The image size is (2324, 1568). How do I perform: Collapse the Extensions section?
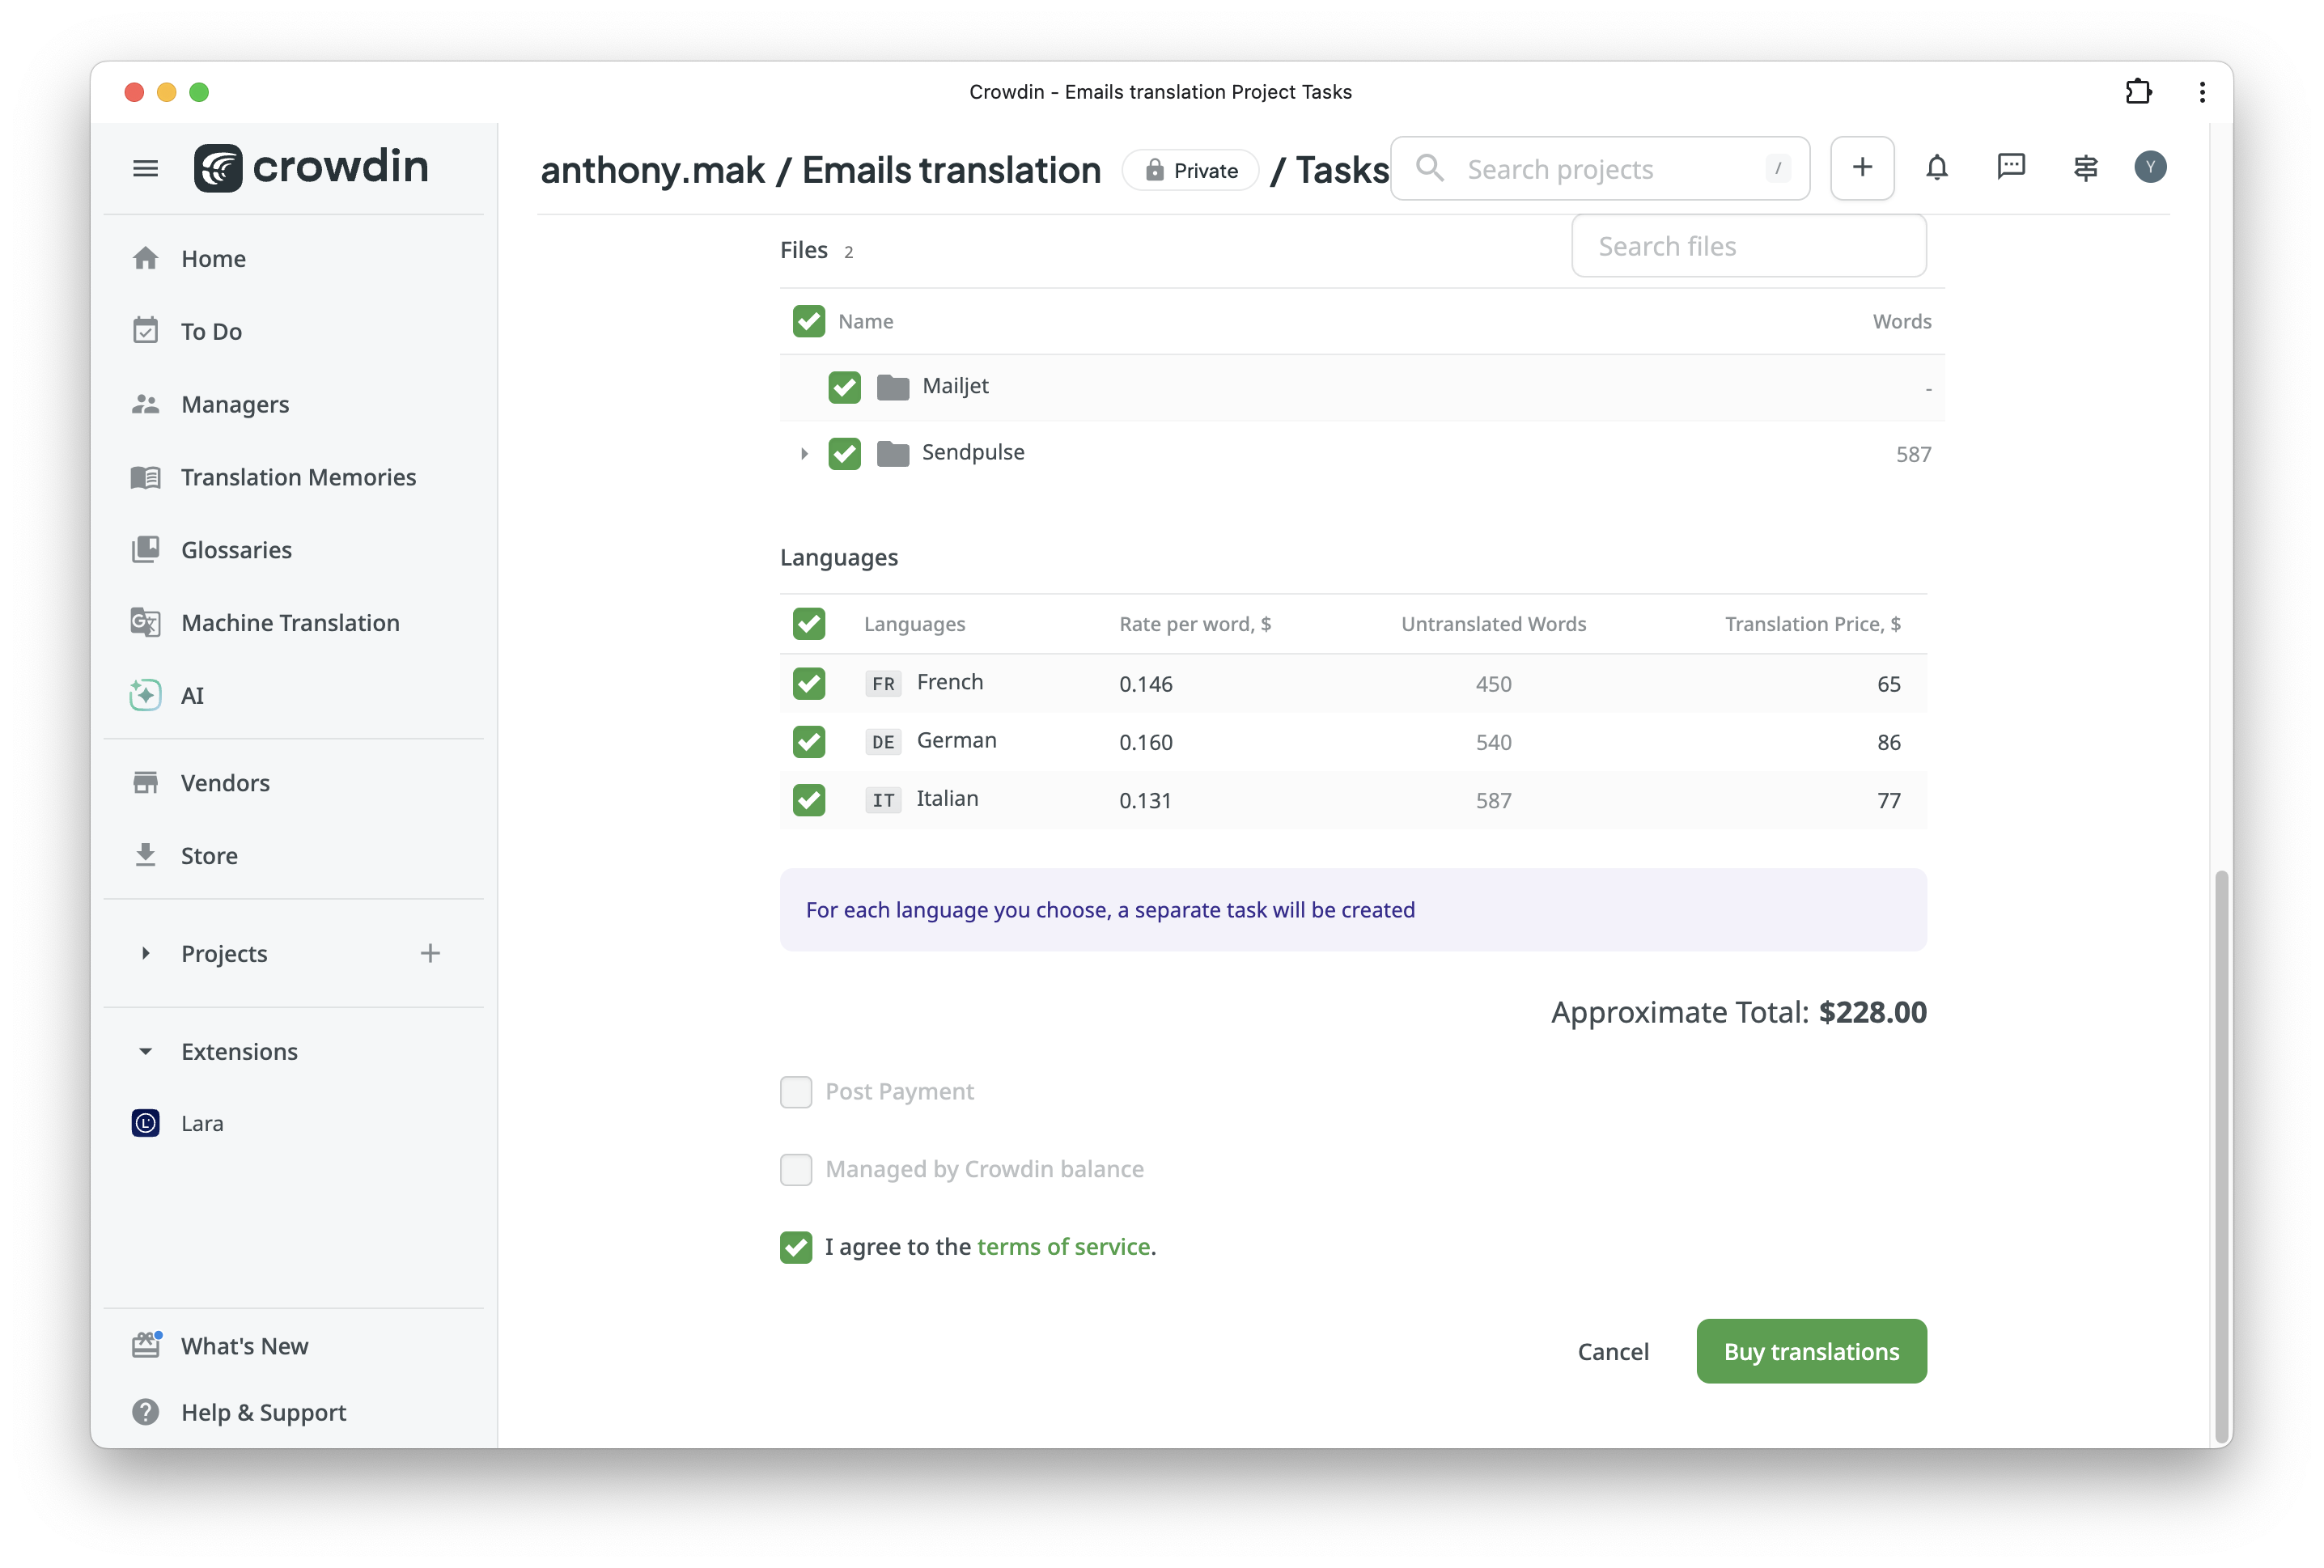point(145,1051)
